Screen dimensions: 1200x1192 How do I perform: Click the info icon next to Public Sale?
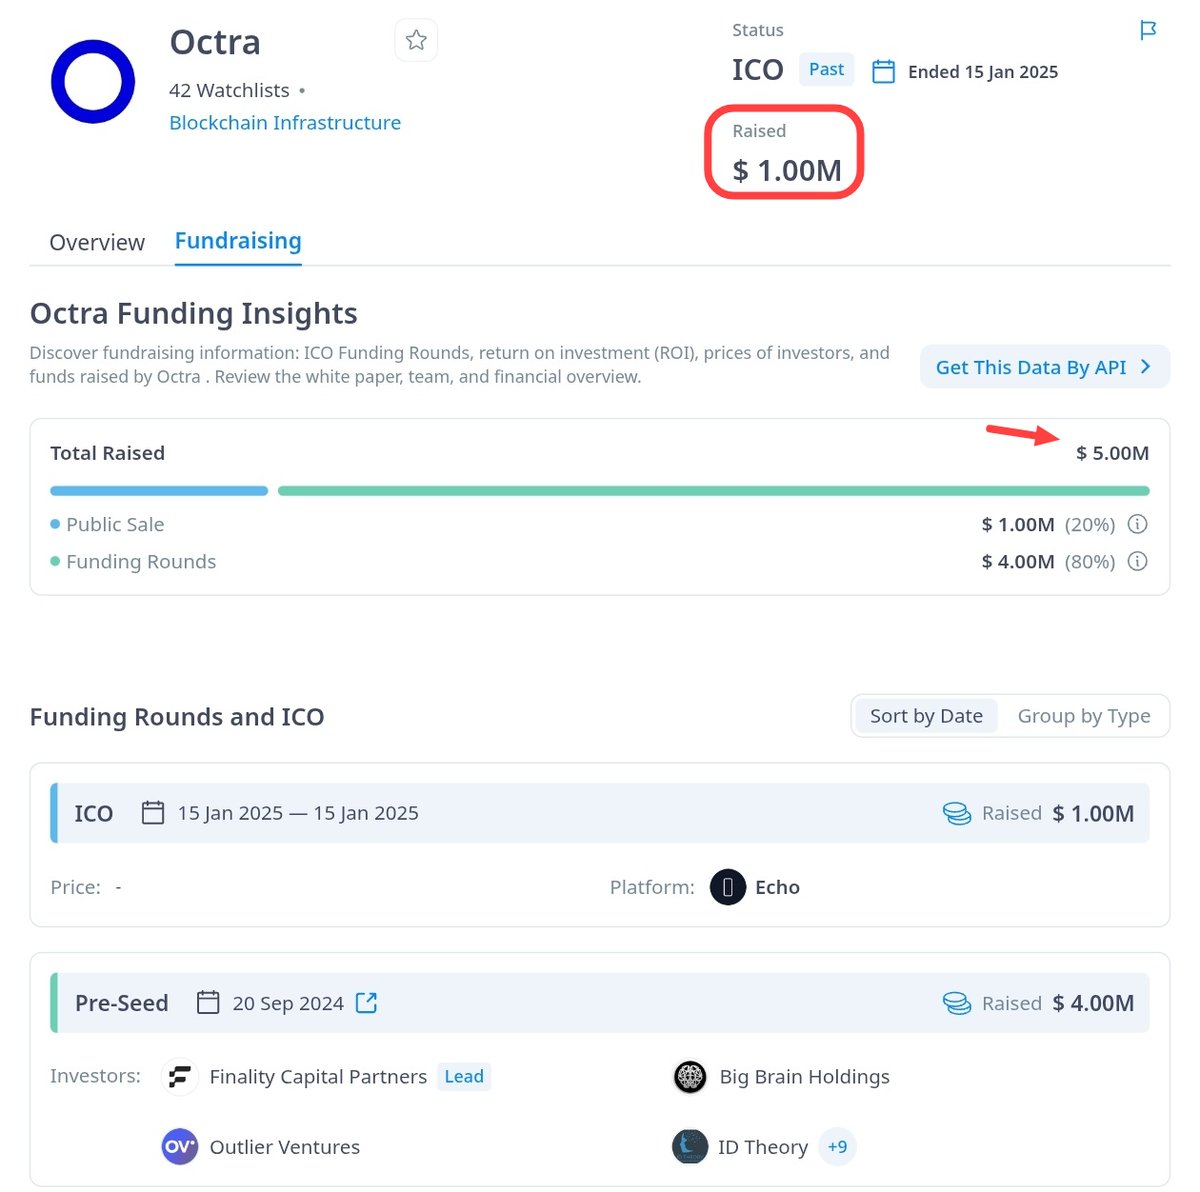tap(1137, 524)
